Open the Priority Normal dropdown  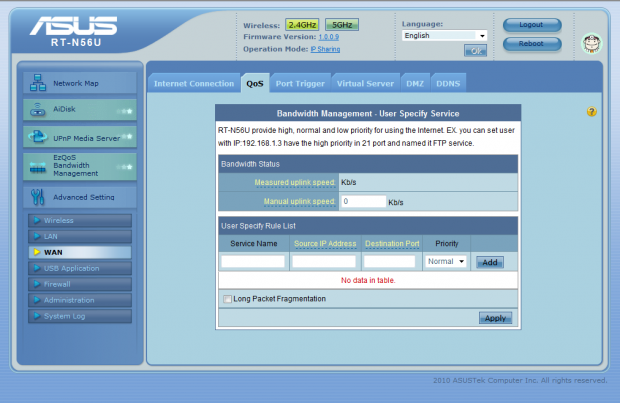tap(446, 261)
